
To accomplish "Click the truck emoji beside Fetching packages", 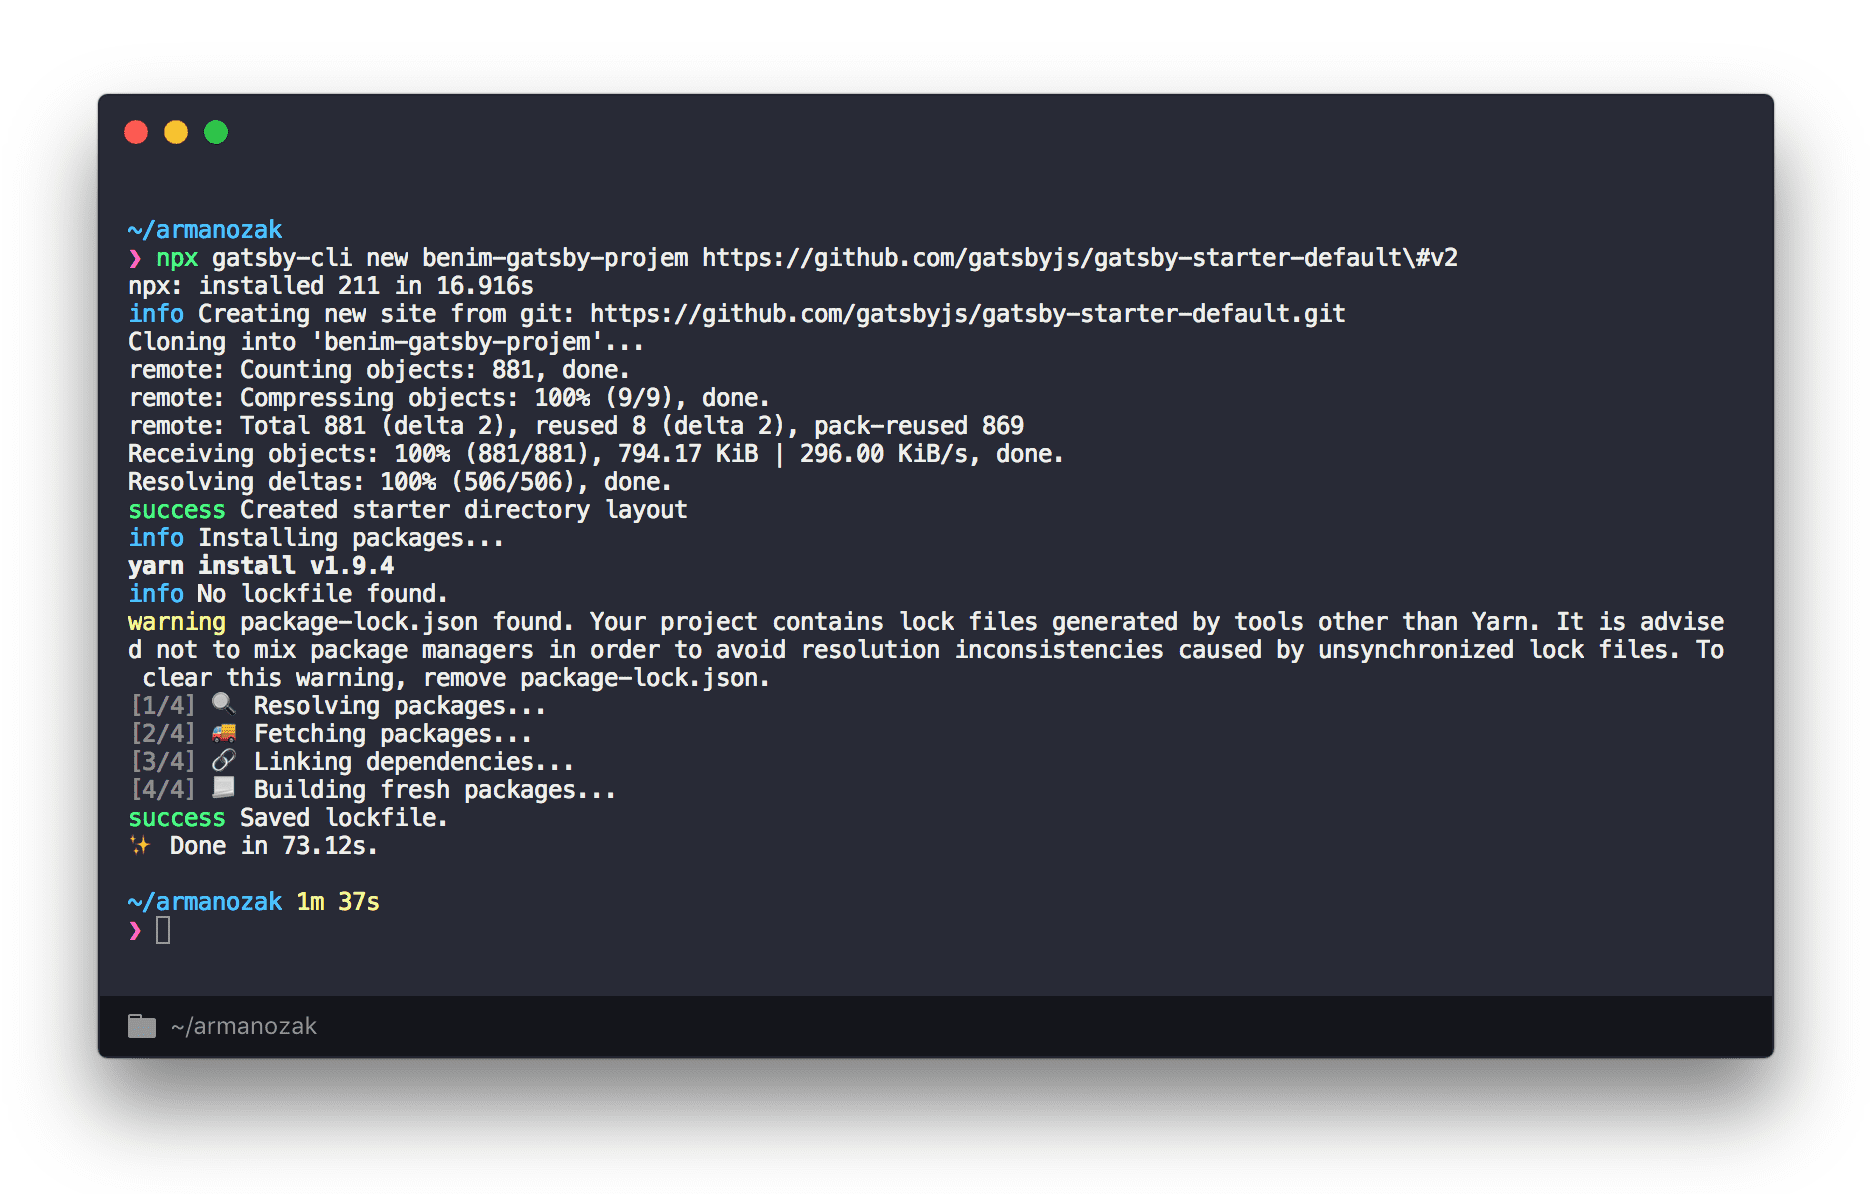I will tap(224, 732).
